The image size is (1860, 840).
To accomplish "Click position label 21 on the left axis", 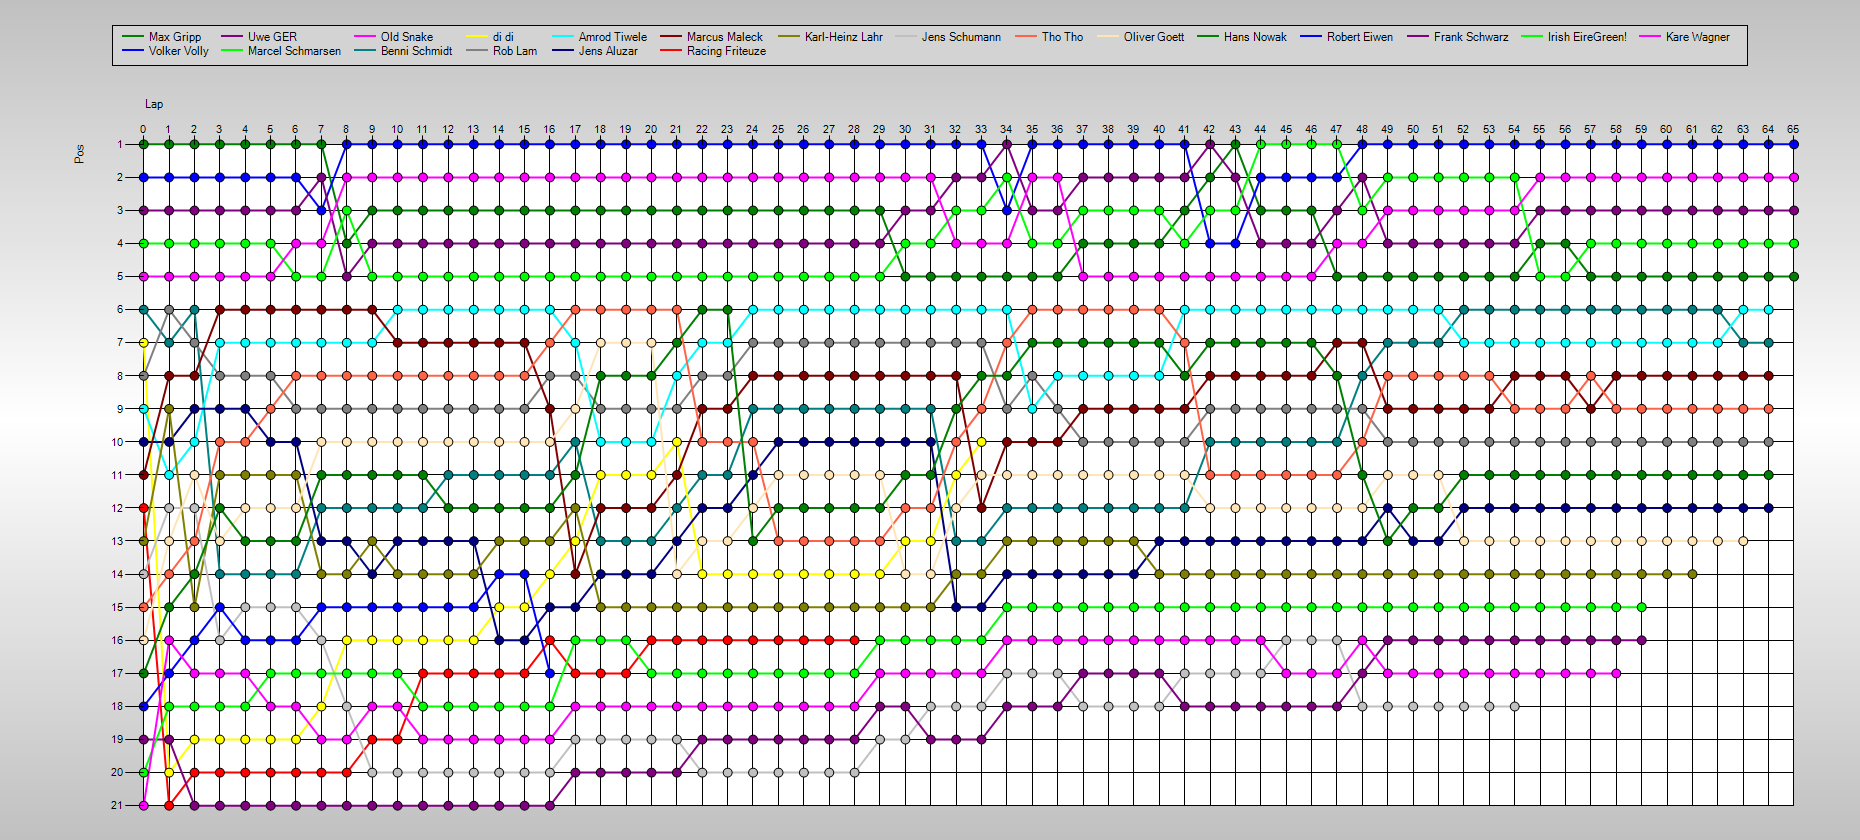I will pyautogui.click(x=117, y=805).
